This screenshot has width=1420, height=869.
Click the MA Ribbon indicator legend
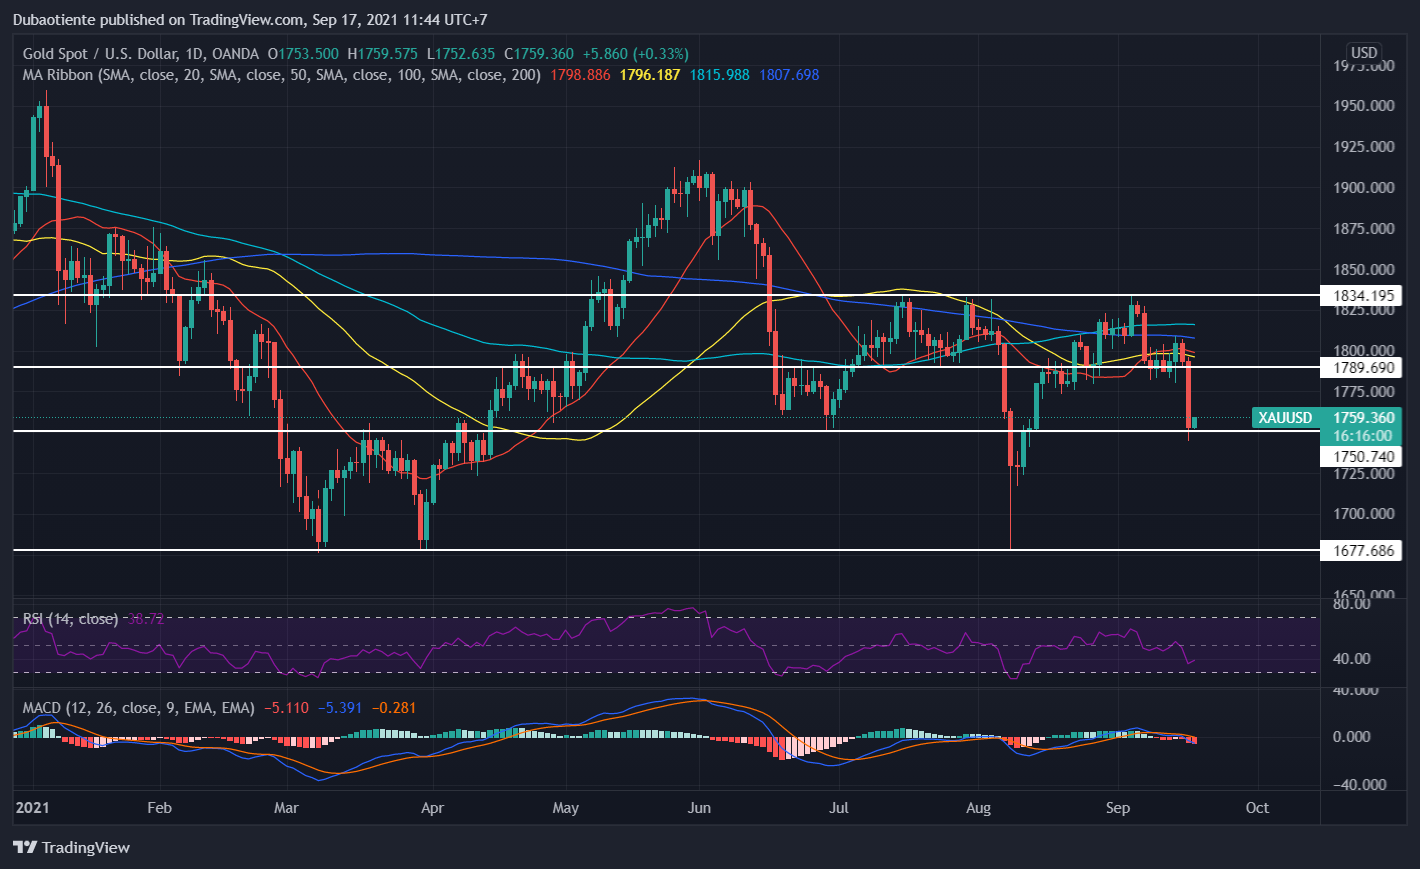(282, 75)
